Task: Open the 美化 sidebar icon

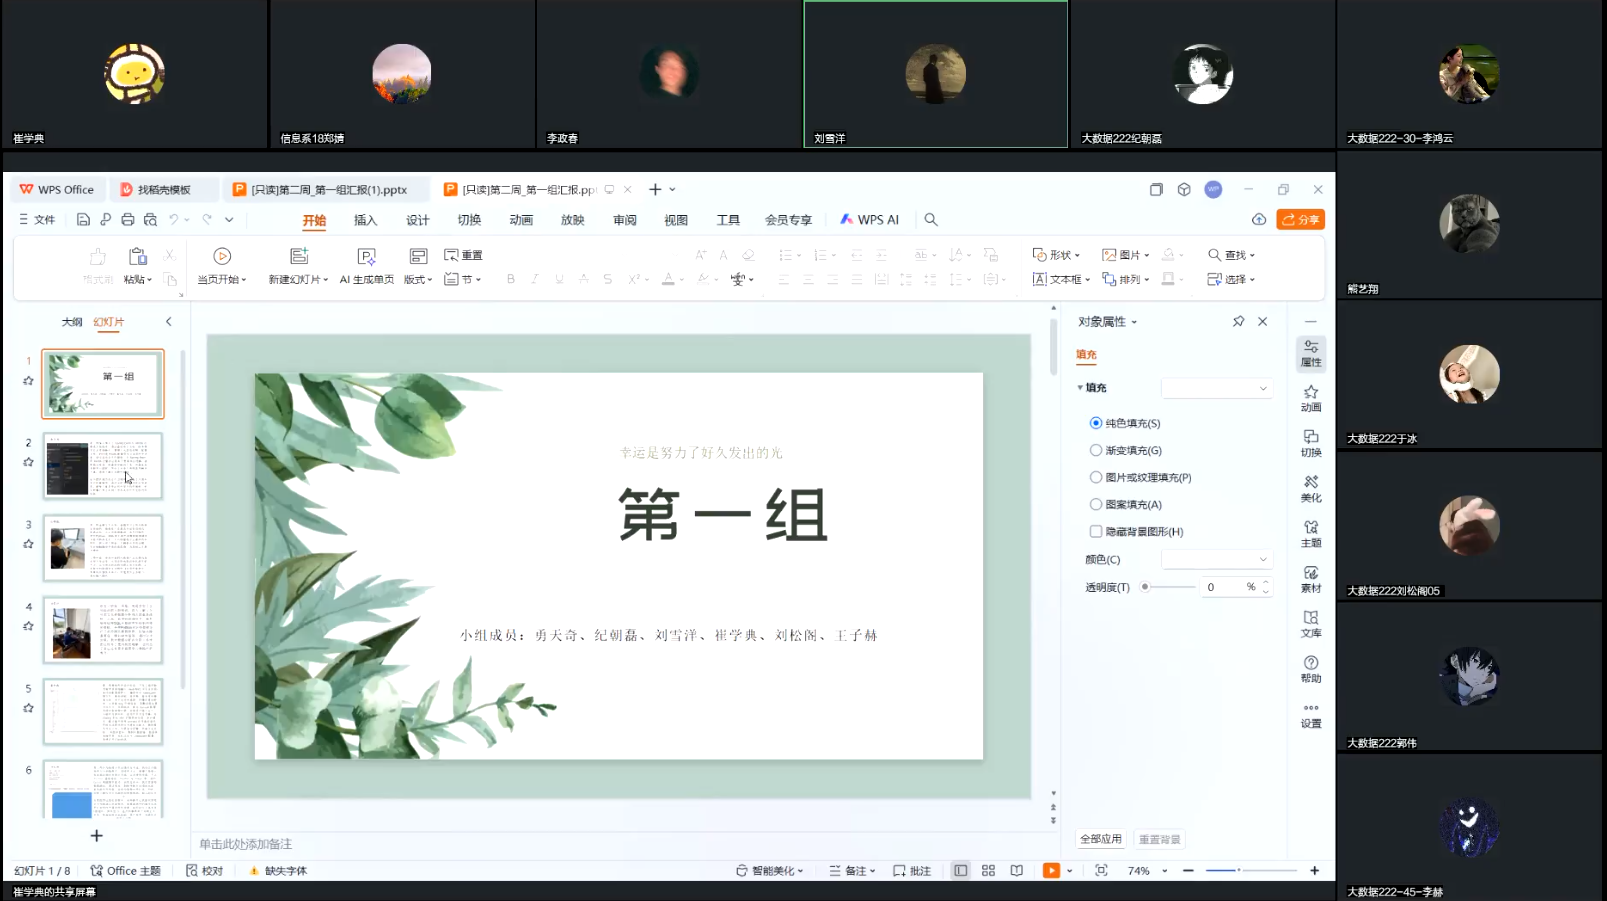Action: pos(1310,488)
